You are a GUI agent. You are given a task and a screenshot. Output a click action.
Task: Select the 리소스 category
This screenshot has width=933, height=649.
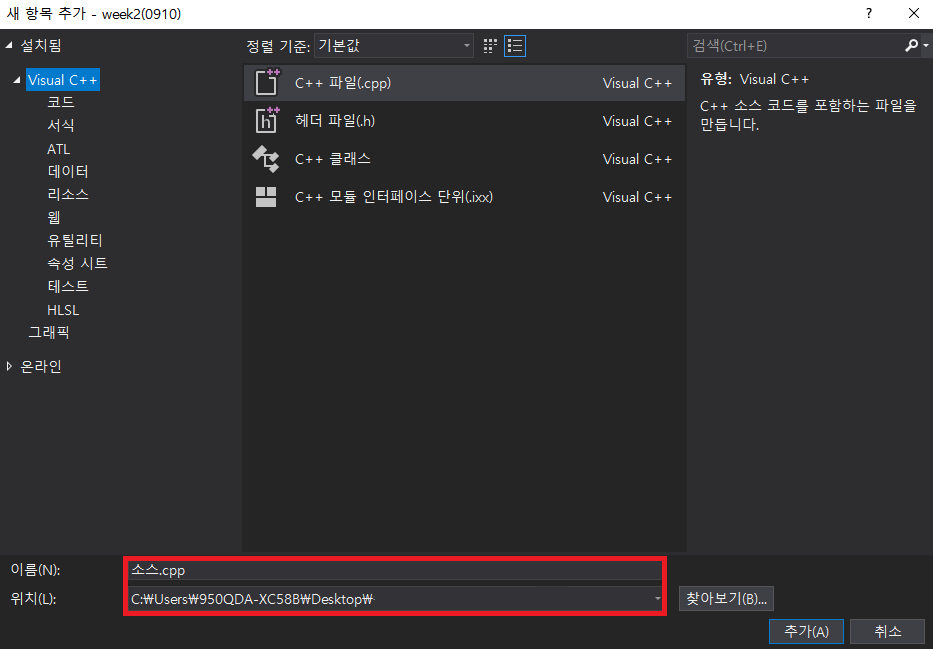(x=68, y=195)
